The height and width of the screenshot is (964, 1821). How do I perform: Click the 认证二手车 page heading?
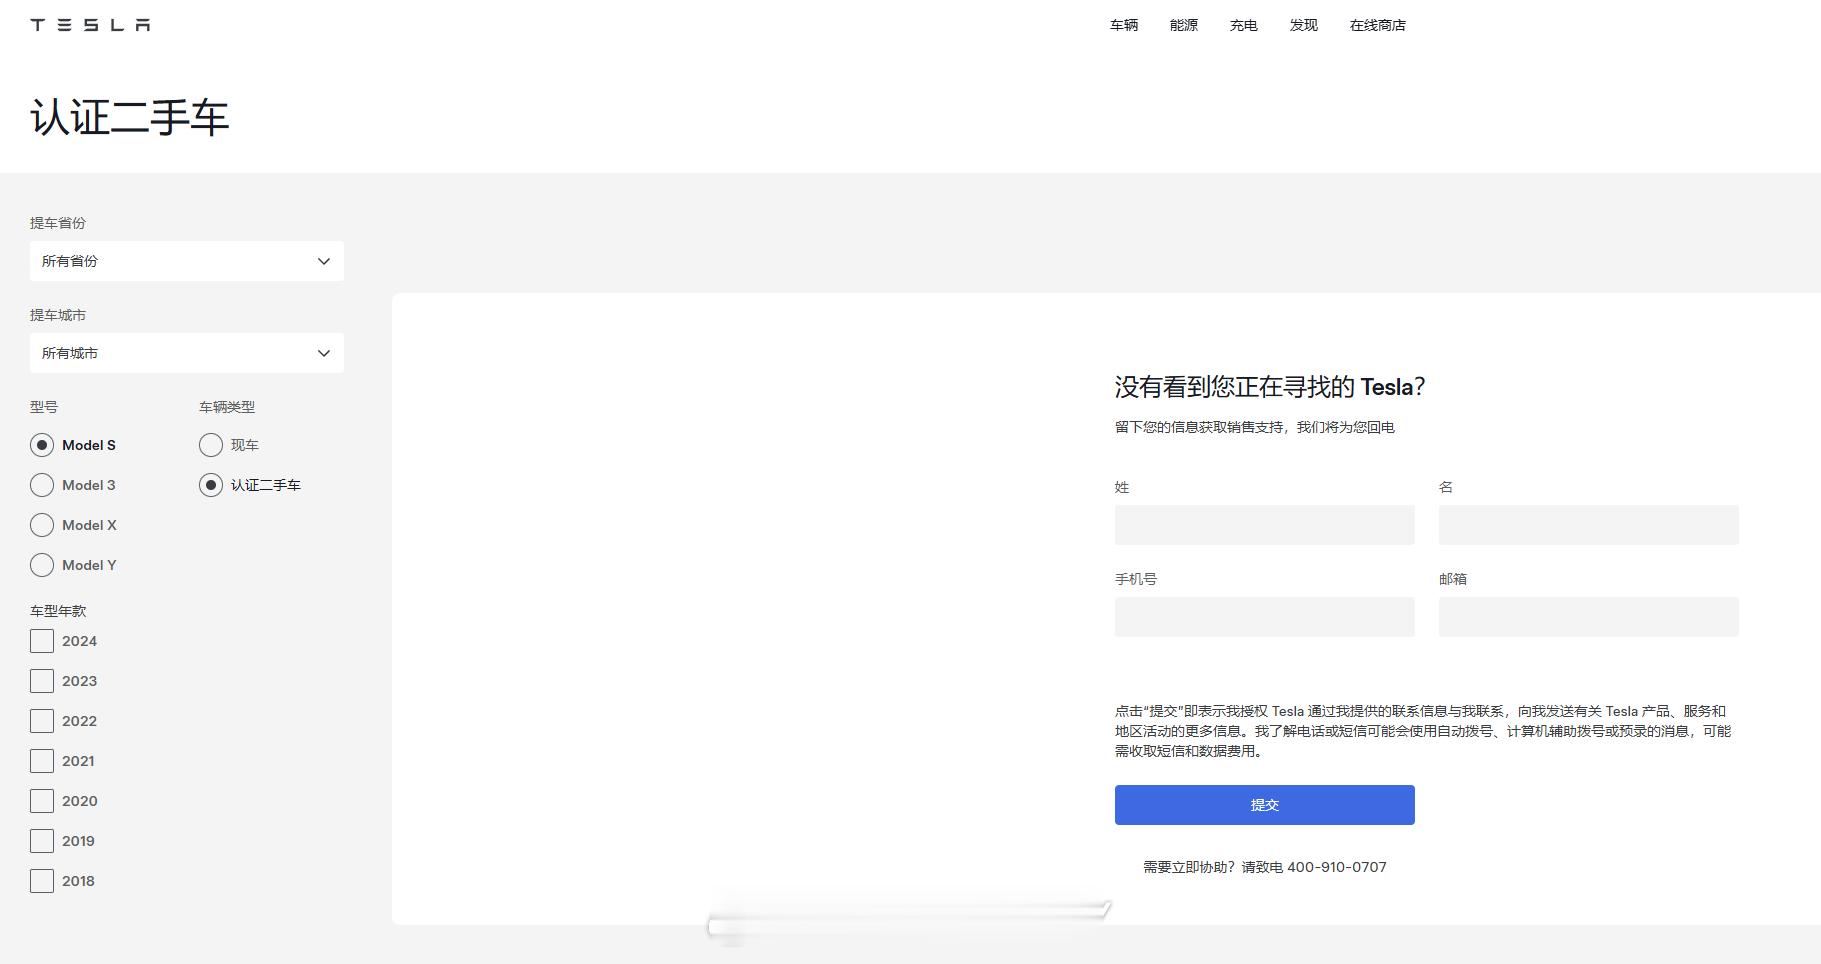[130, 117]
